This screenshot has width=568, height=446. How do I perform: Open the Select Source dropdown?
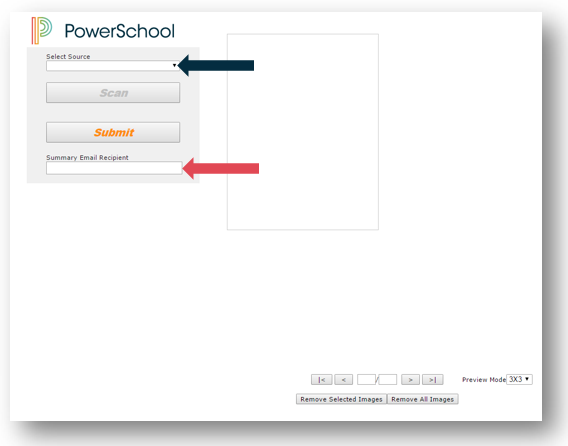[x=113, y=66]
